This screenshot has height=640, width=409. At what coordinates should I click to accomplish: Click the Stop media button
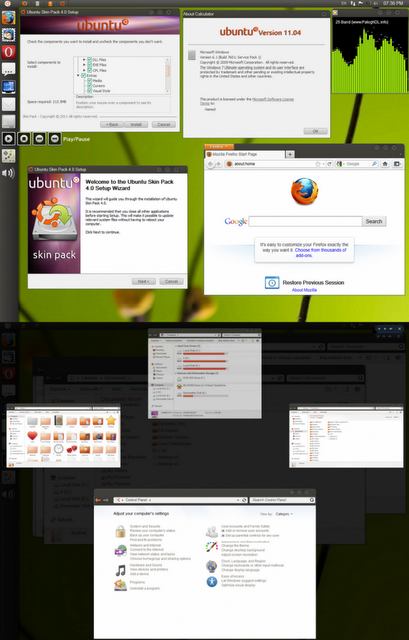click(x=24, y=139)
